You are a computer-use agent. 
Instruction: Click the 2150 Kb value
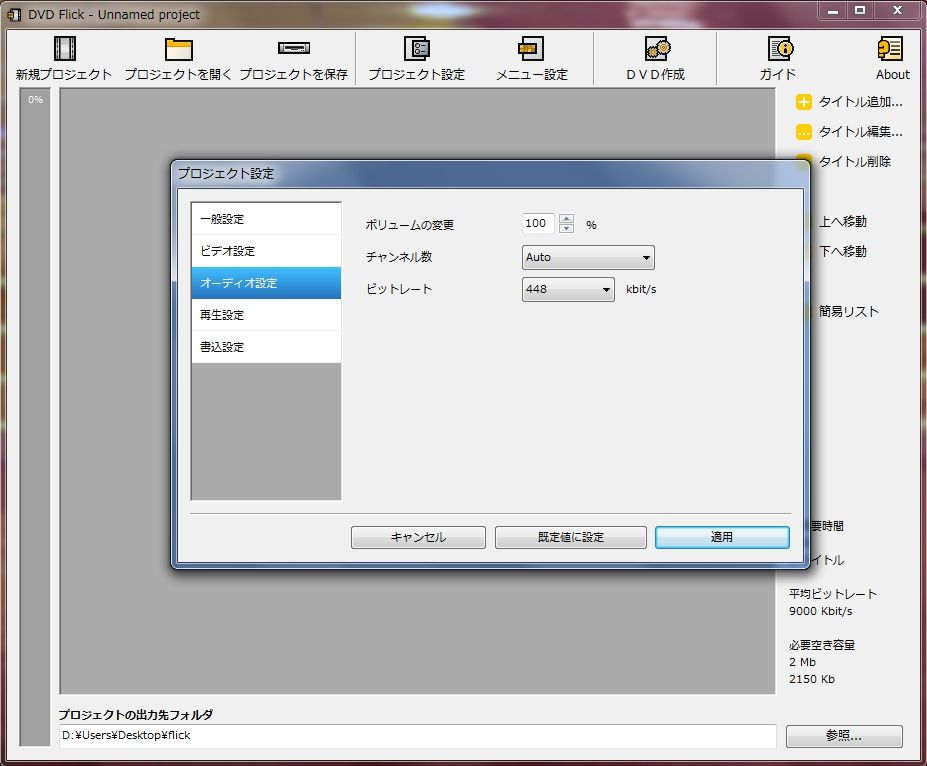point(812,679)
